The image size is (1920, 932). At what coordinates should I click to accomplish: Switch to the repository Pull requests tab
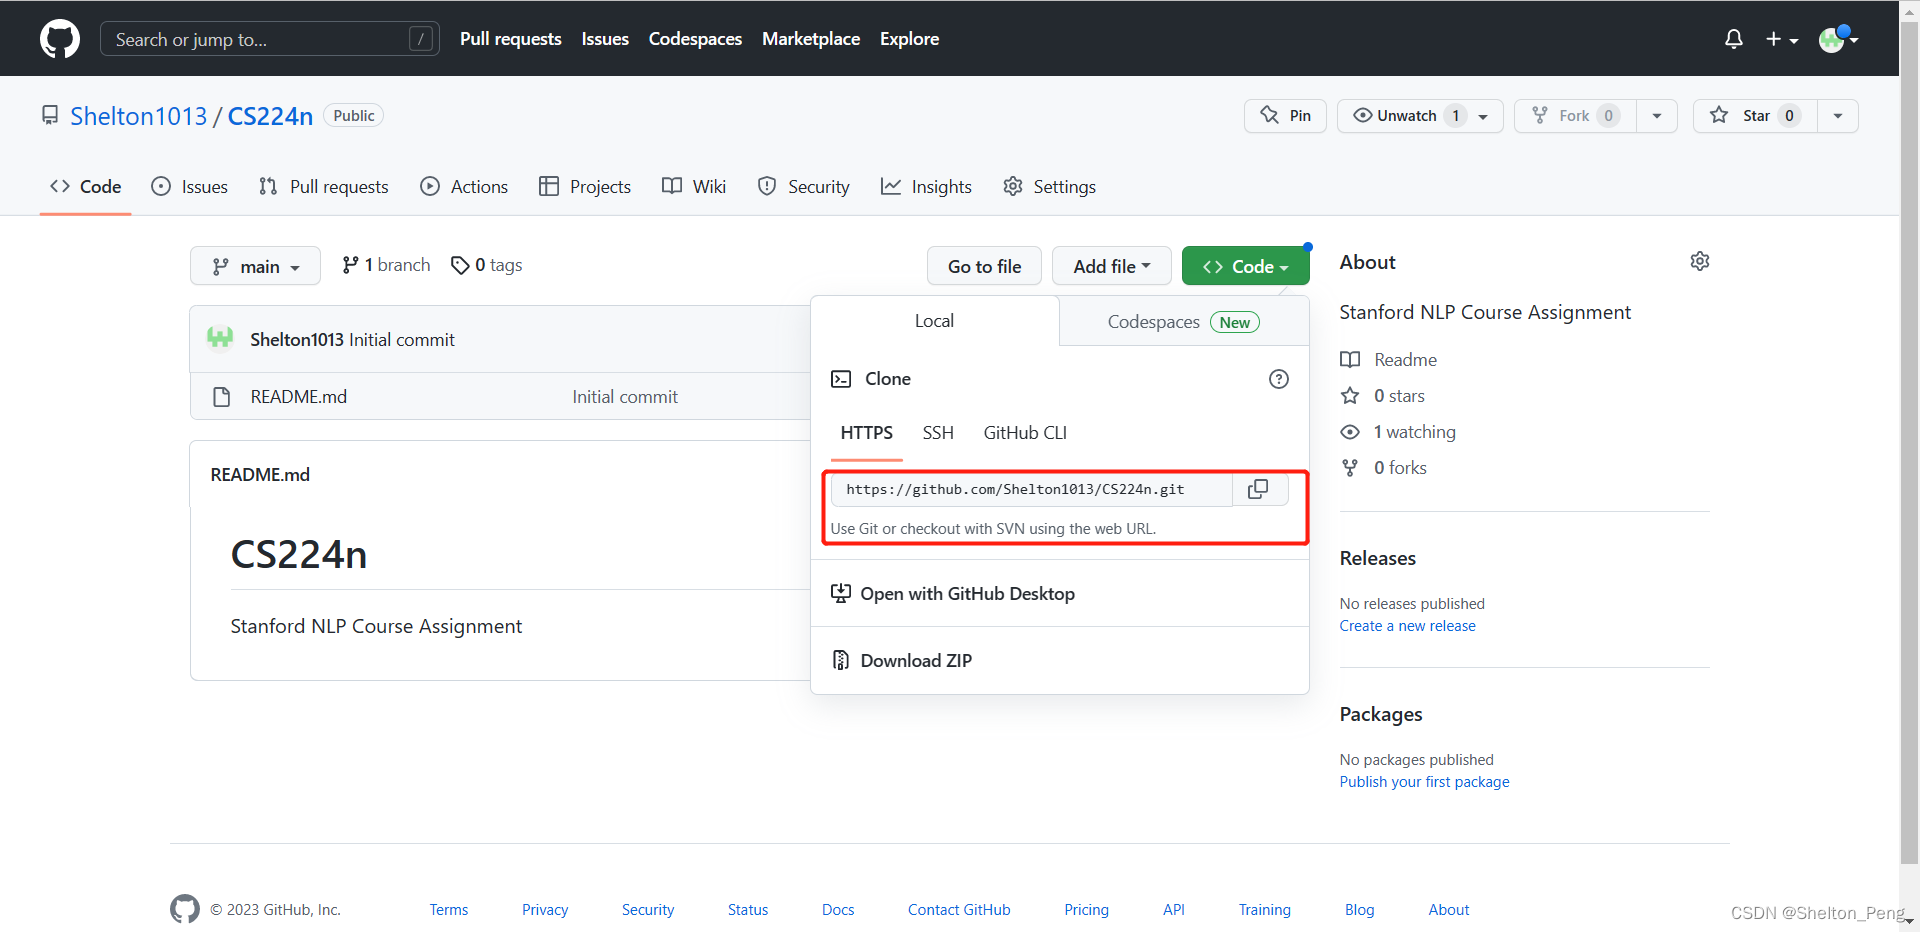coord(323,187)
